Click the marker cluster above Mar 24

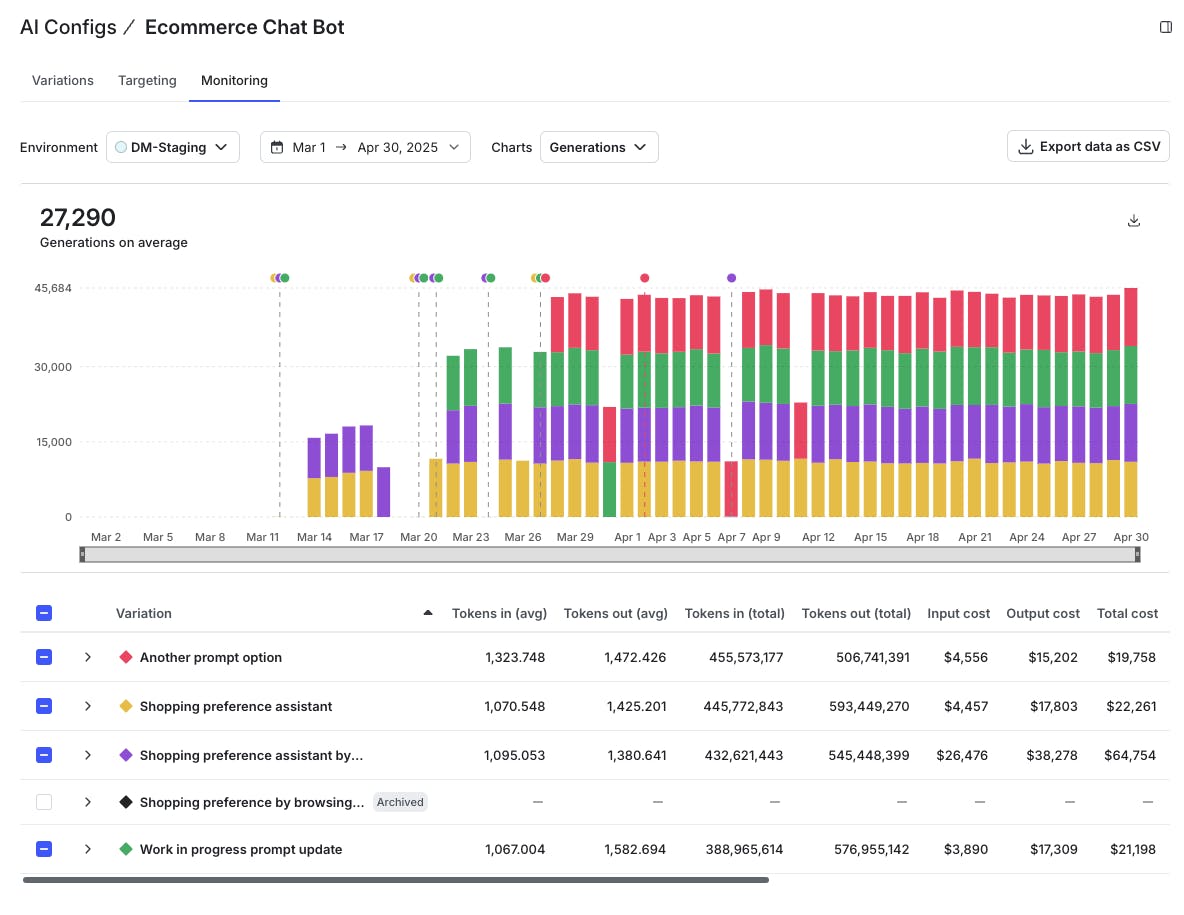(489, 278)
